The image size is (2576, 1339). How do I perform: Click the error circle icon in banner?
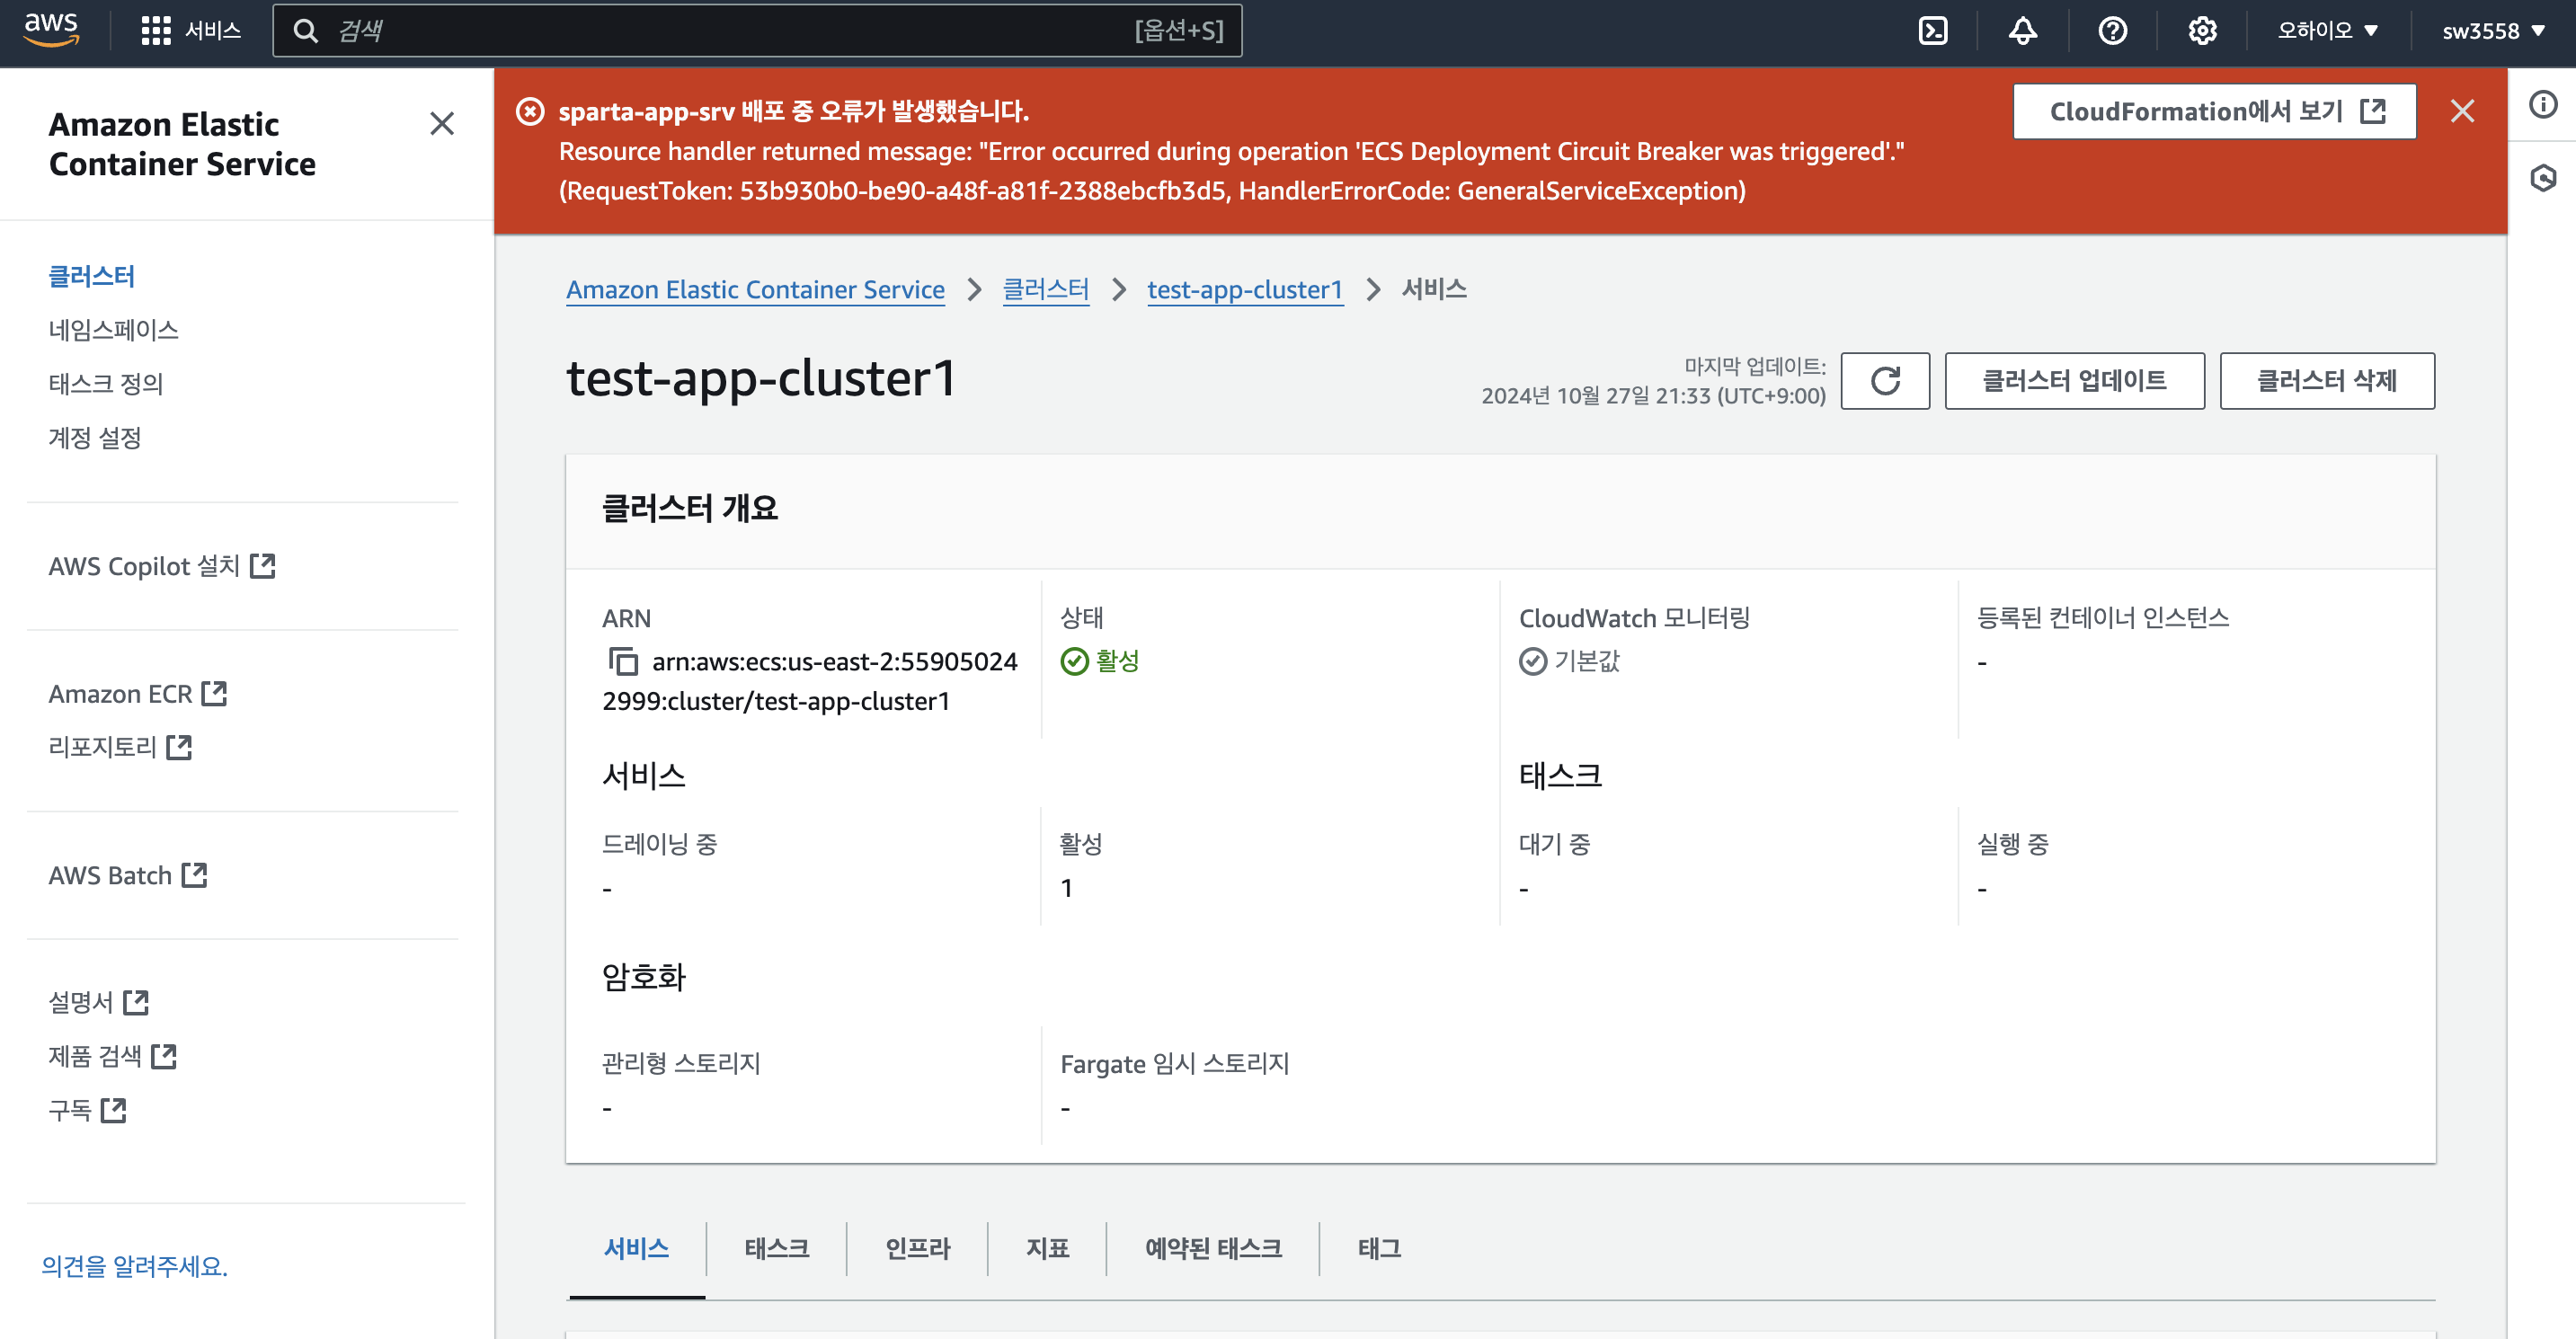point(530,111)
